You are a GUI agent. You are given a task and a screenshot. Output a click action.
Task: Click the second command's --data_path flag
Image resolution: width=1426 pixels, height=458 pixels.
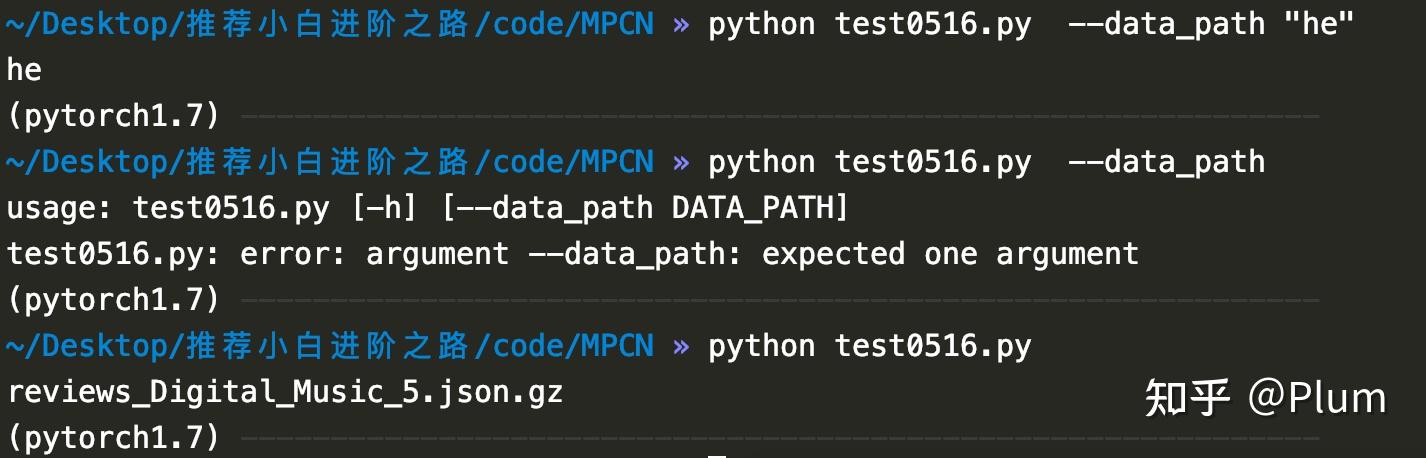pyautogui.click(x=1167, y=163)
